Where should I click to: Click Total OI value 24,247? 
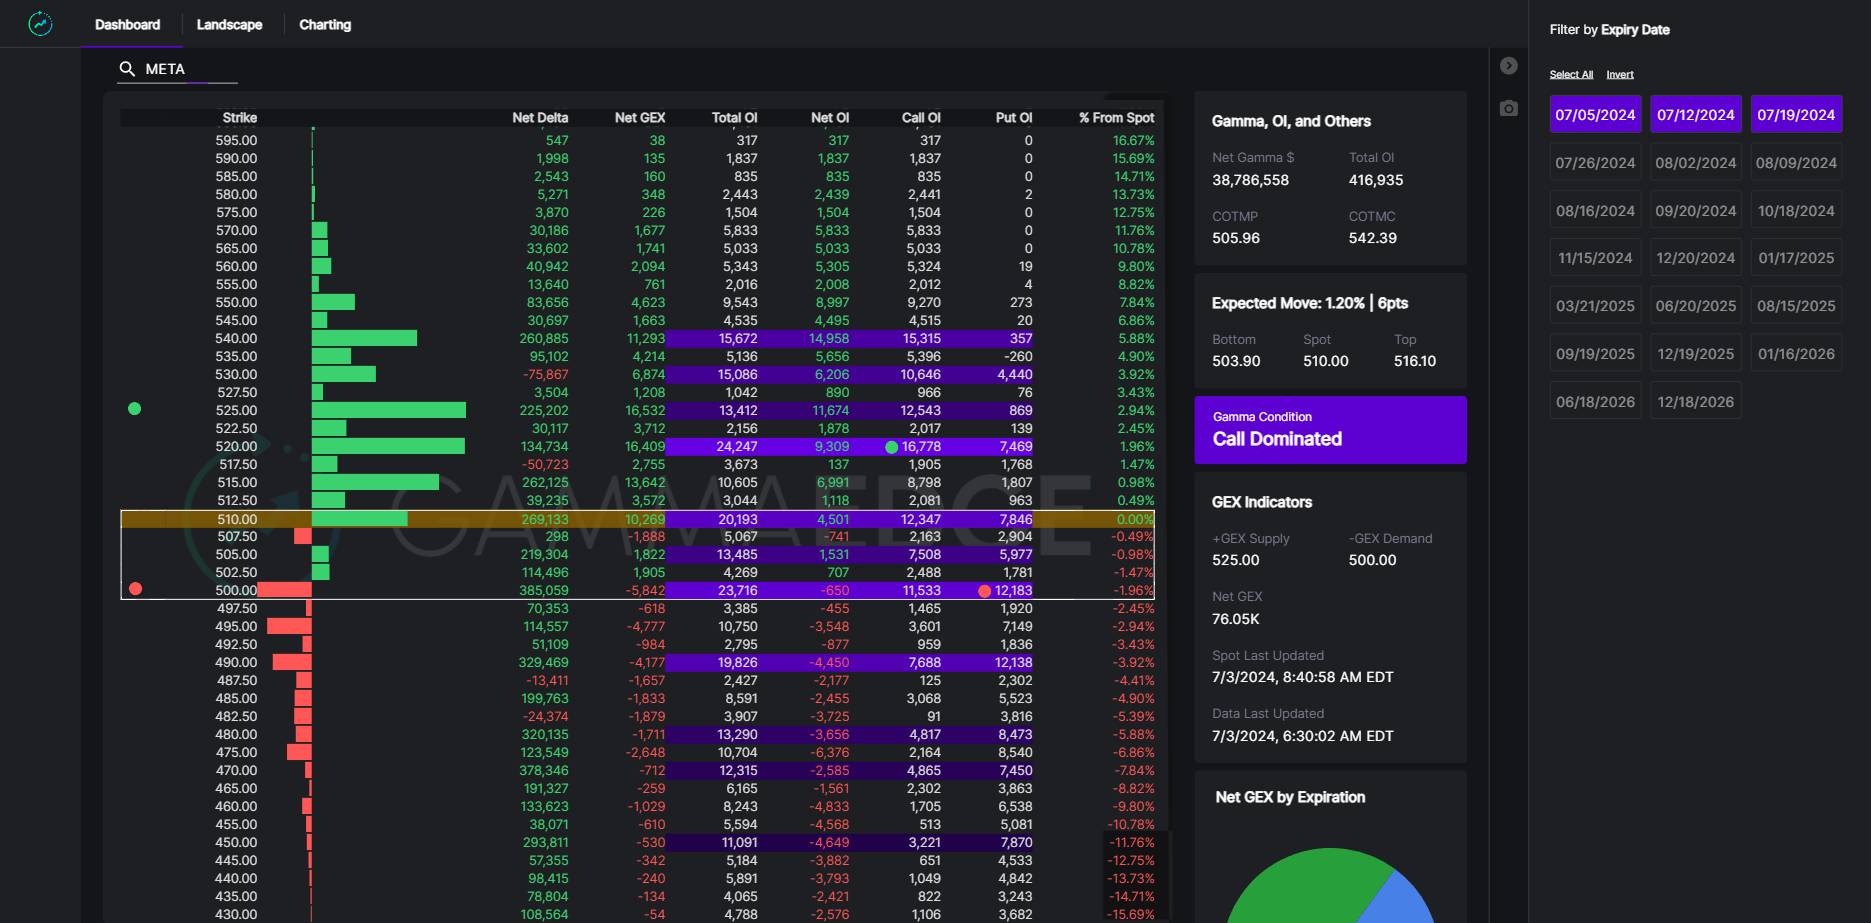pos(737,446)
